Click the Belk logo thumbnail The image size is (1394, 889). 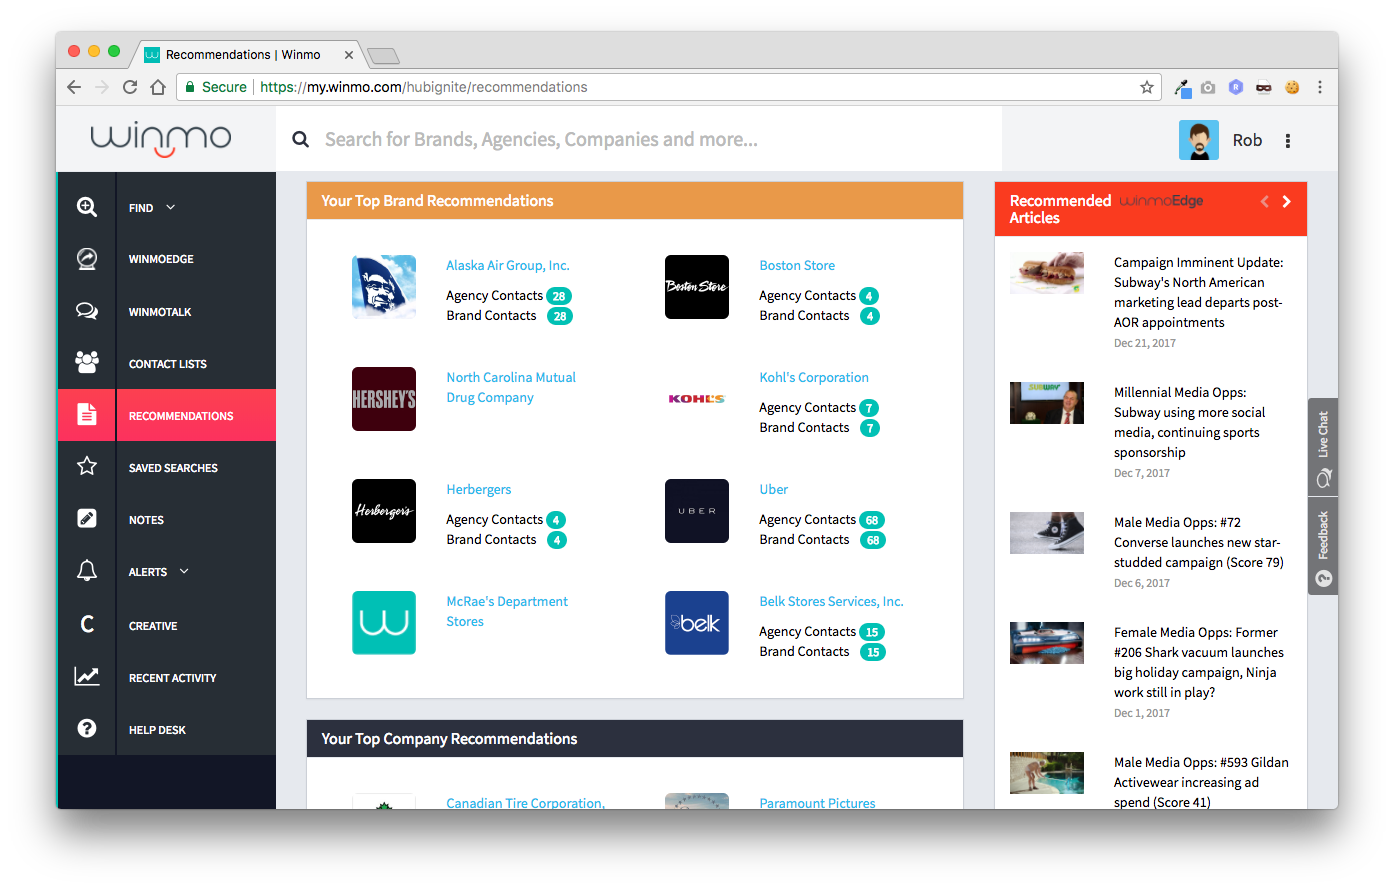tap(697, 623)
